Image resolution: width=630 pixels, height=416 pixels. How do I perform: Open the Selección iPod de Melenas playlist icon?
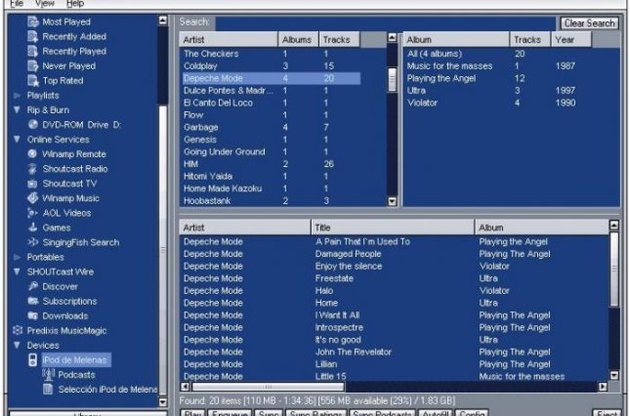pyautogui.click(x=48, y=389)
